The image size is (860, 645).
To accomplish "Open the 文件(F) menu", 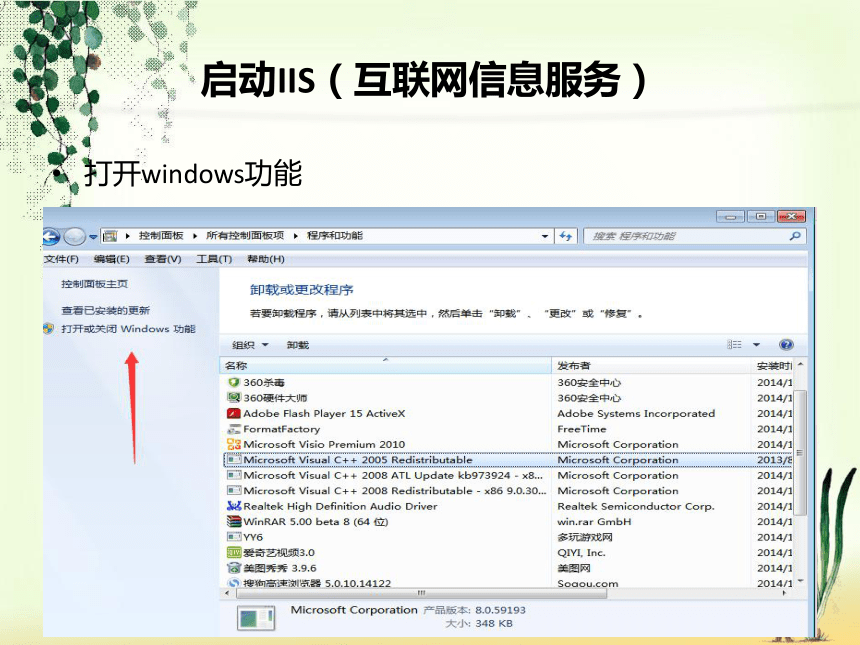I will (x=61, y=259).
